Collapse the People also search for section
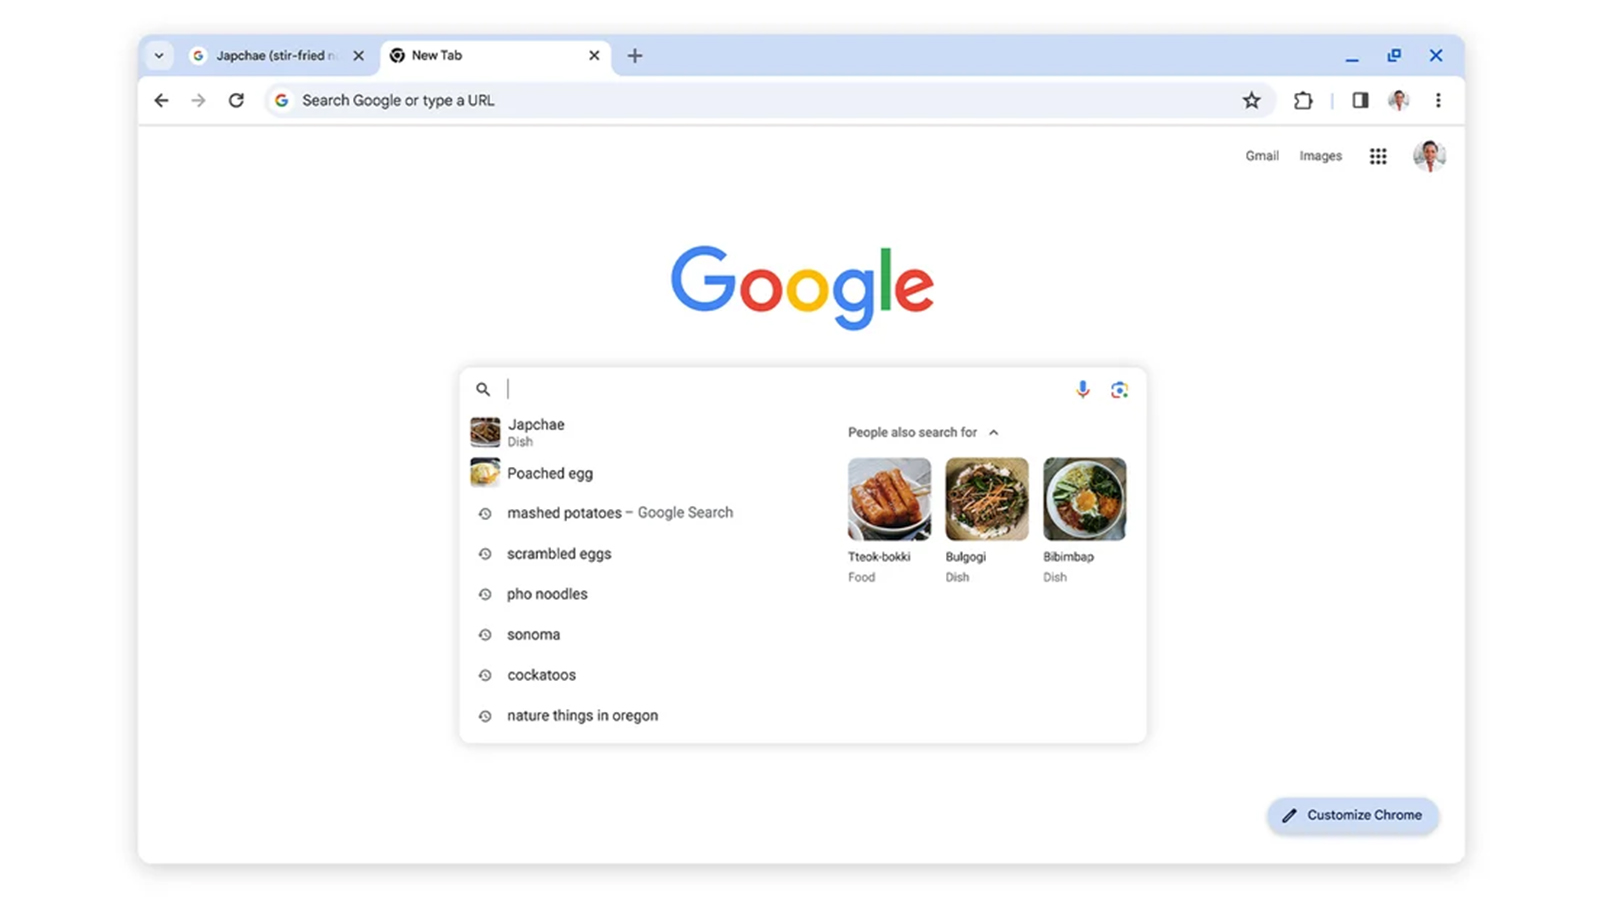 (x=993, y=432)
